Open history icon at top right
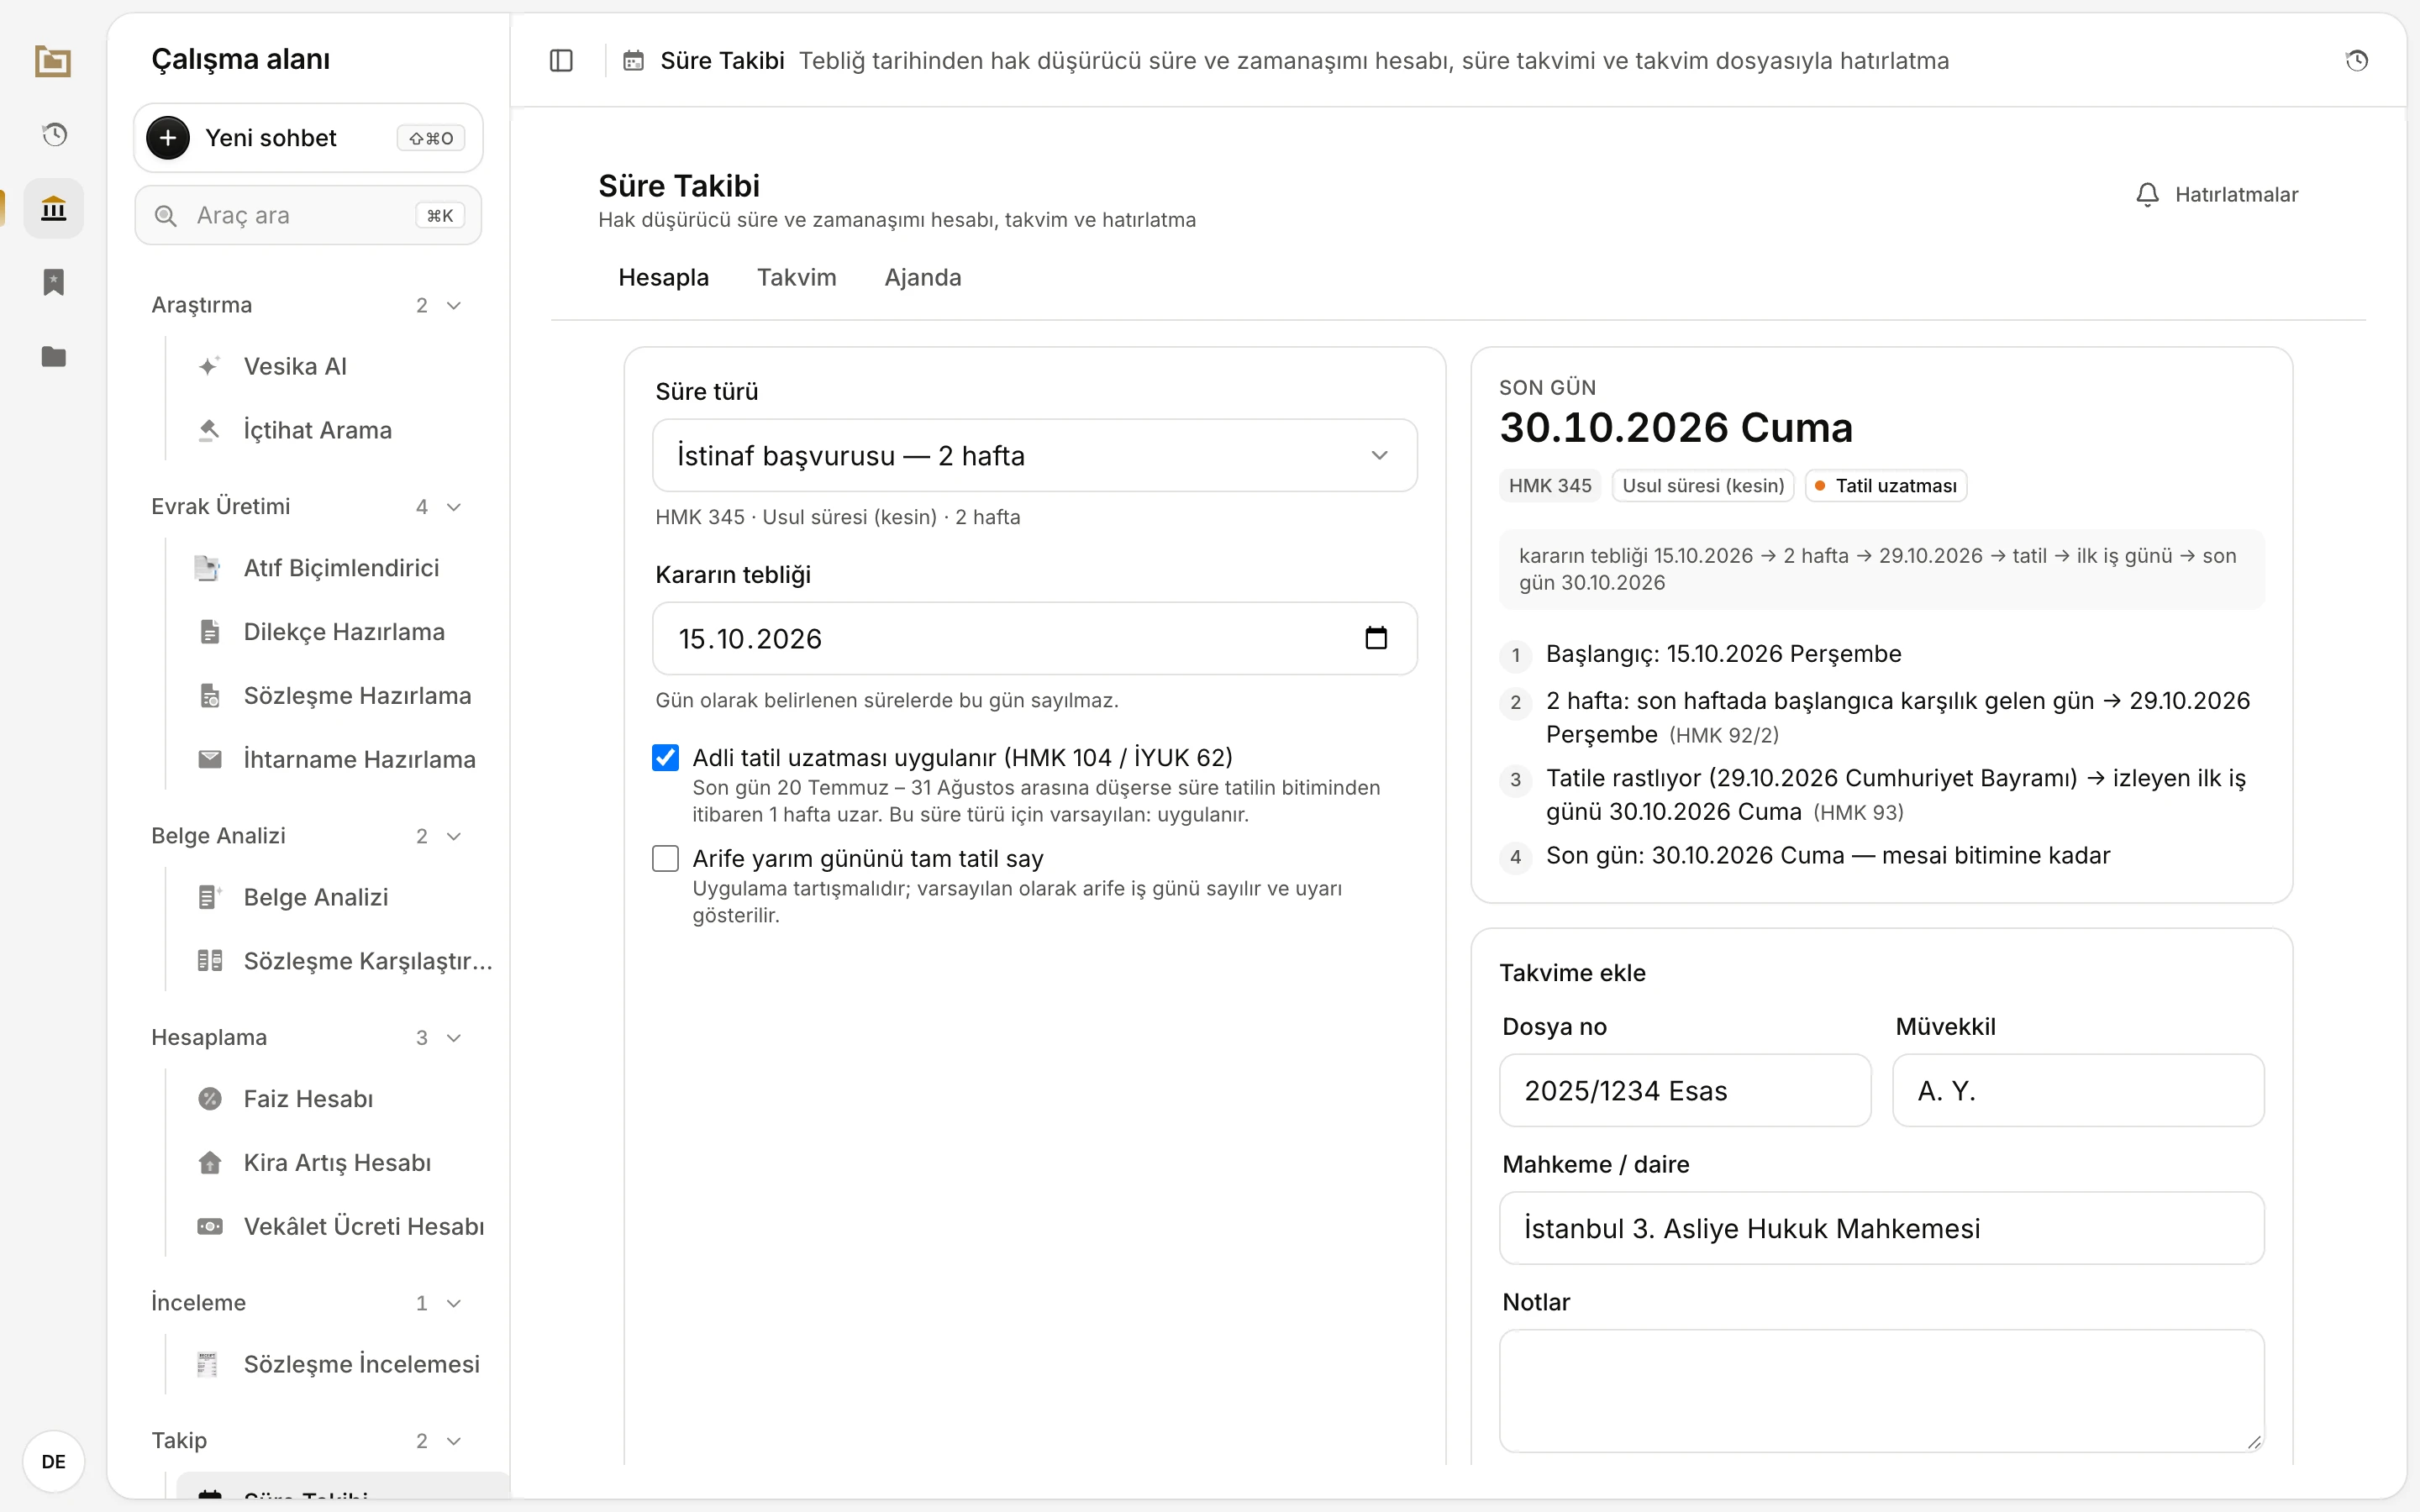Viewport: 2420px width, 1512px height. click(x=2357, y=61)
